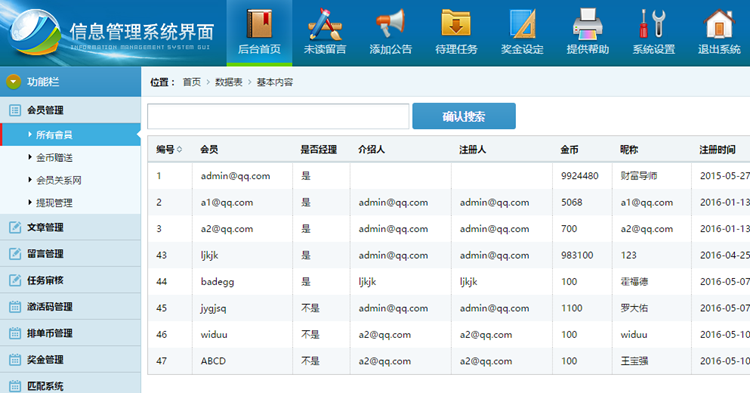Click nickname 王宝强
The height and width of the screenshot is (393, 750).
tap(634, 361)
